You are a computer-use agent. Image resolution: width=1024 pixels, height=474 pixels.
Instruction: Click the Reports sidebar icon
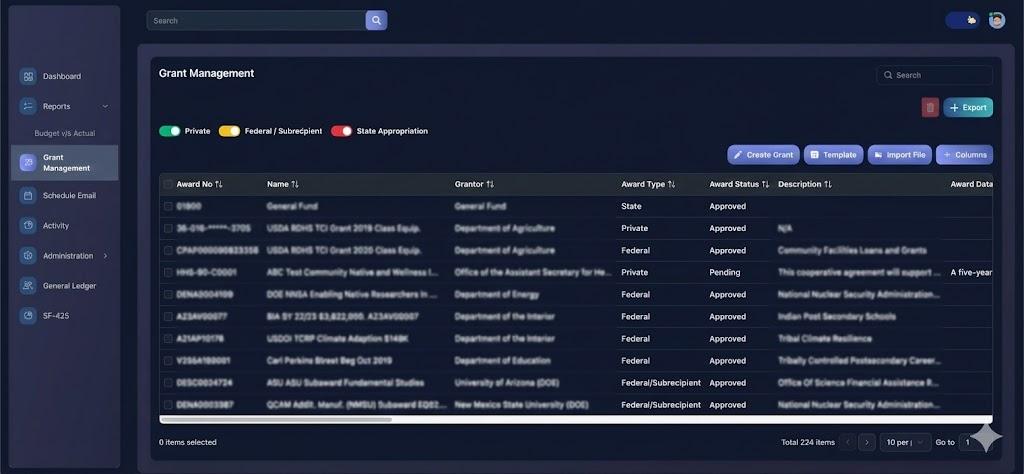(x=28, y=106)
